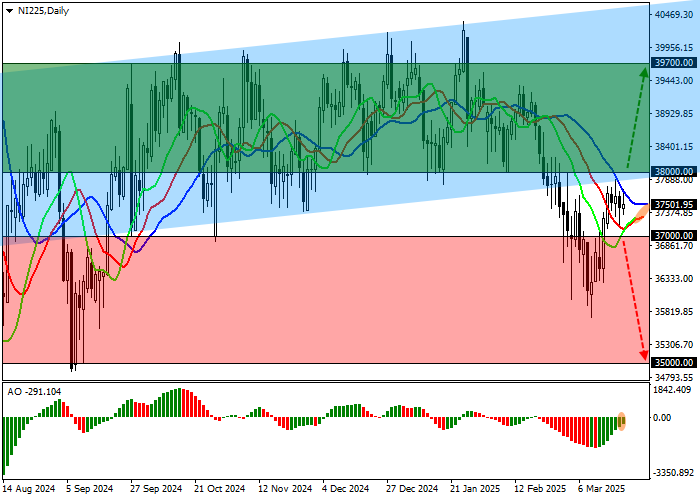
Task: Click the orange ellipse on AO histogram
Action: click(623, 421)
